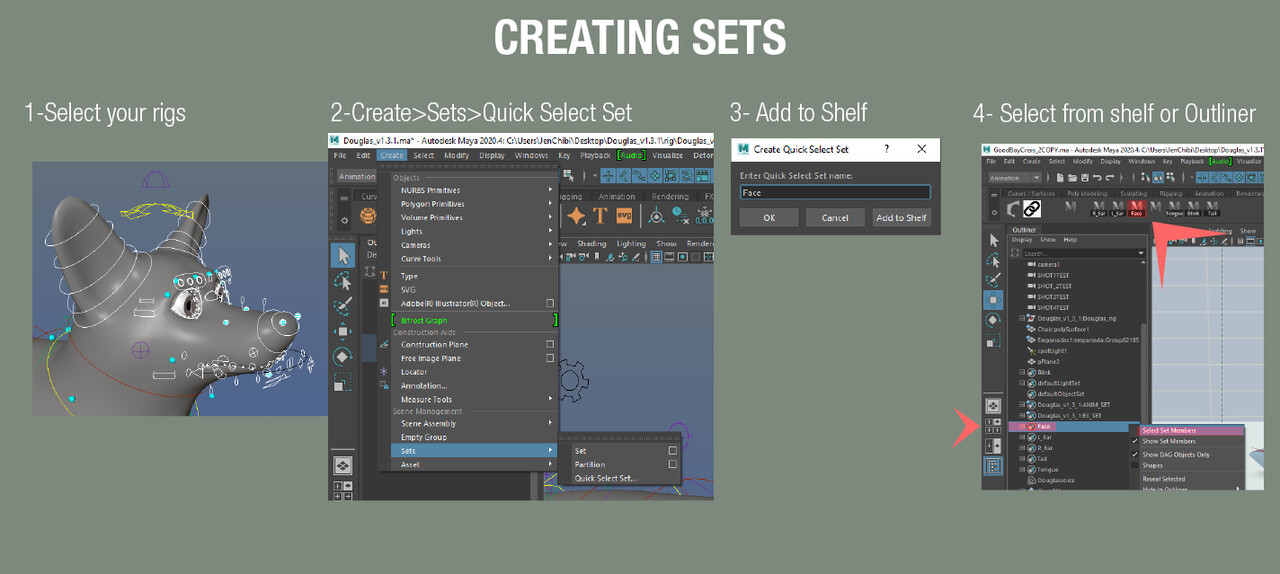
Task: Toggle Show DAG Objects Only
Action: (x=1187, y=454)
